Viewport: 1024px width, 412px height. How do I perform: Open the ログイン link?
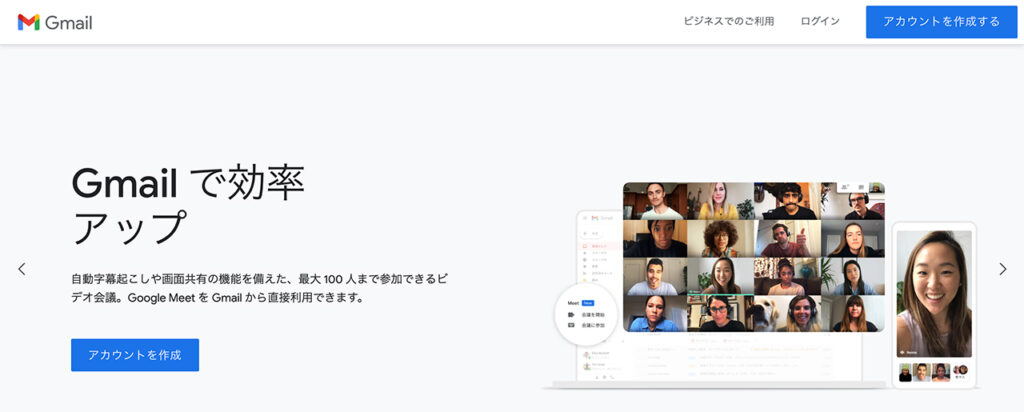point(820,22)
